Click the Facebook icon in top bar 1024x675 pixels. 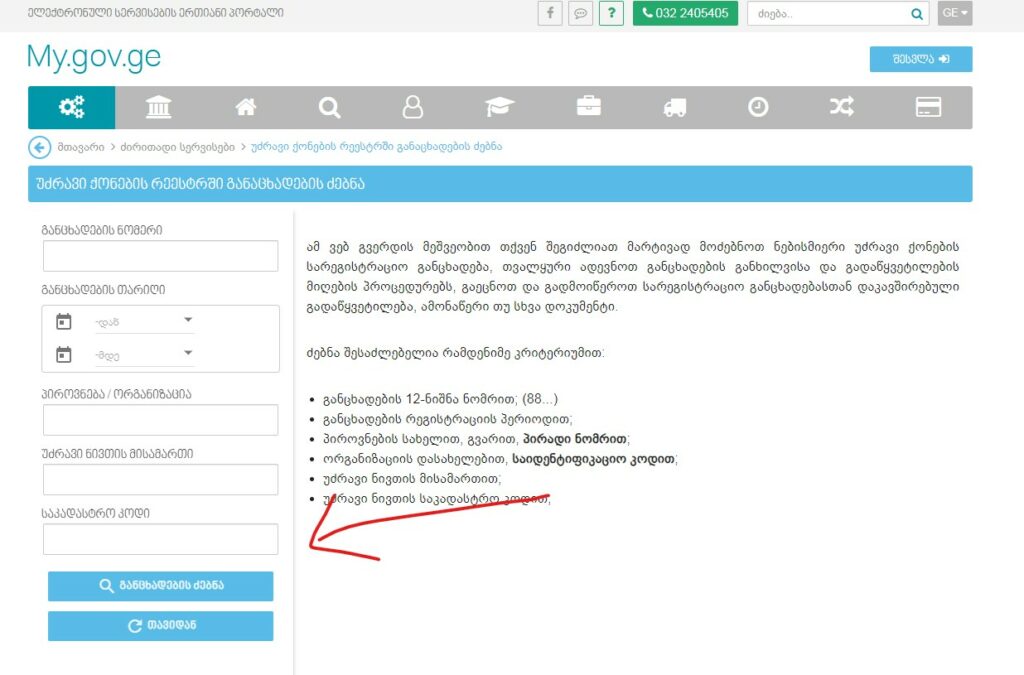(x=550, y=14)
